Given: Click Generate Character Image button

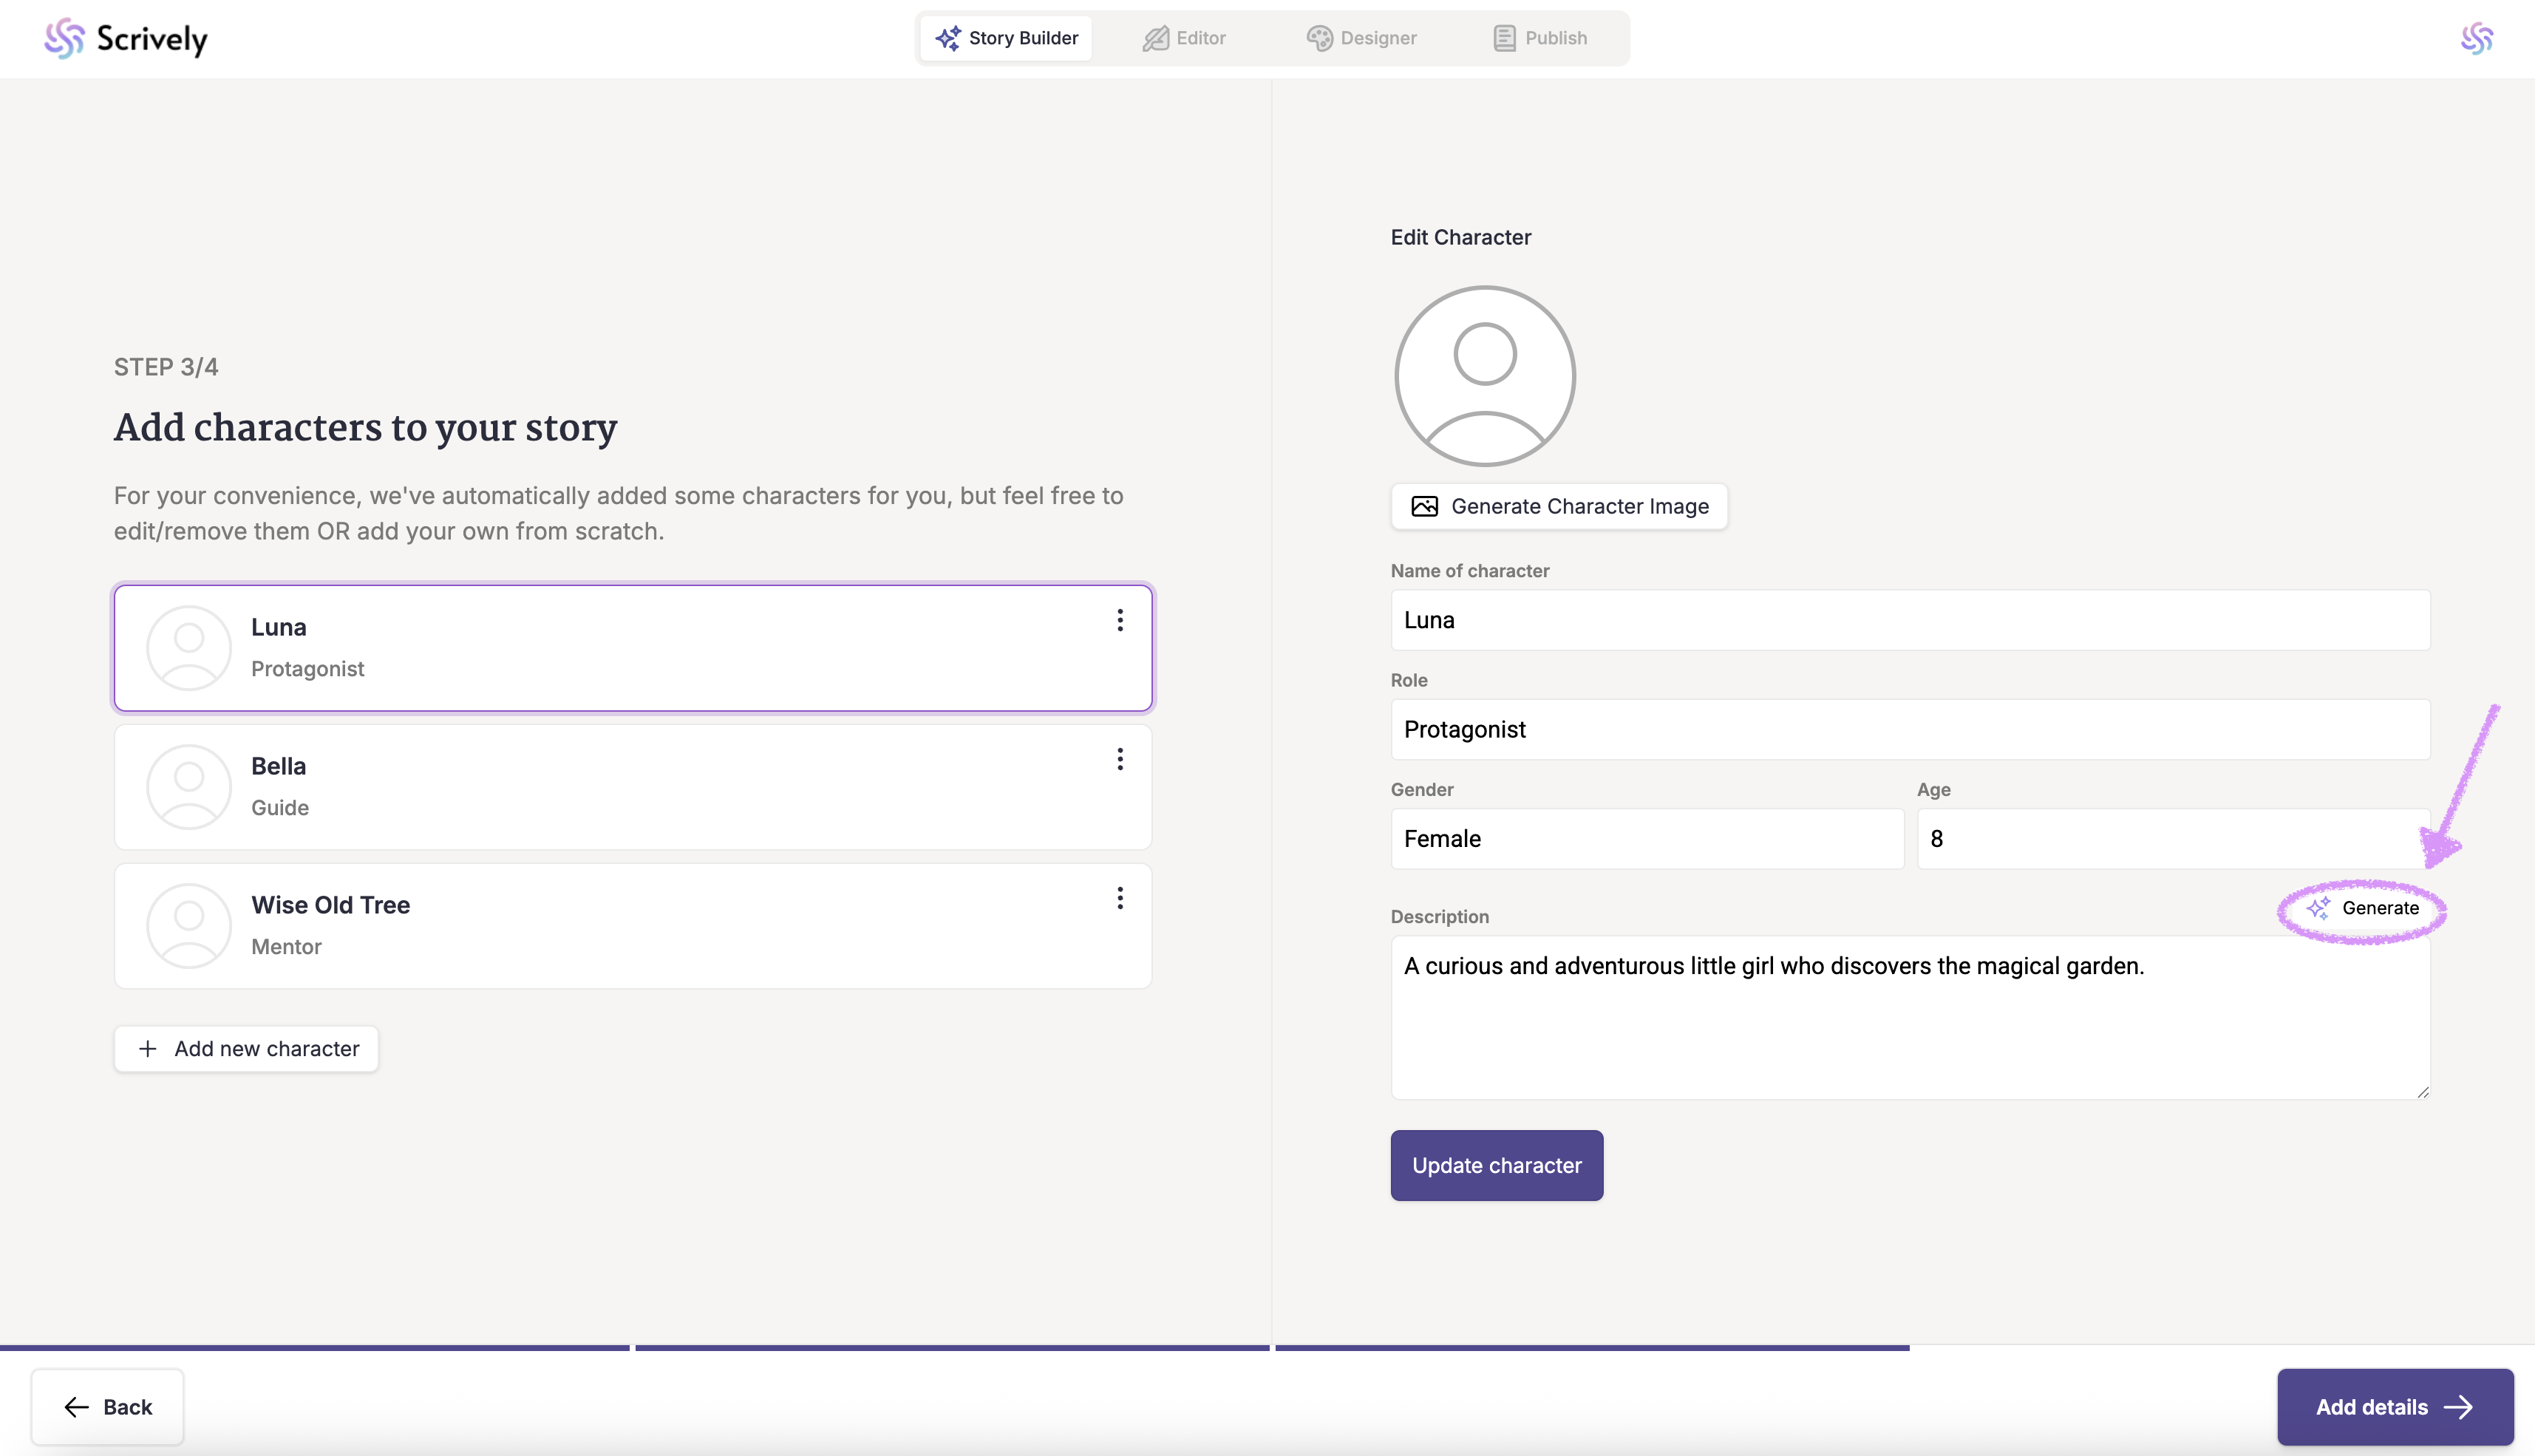Looking at the screenshot, I should (1559, 506).
